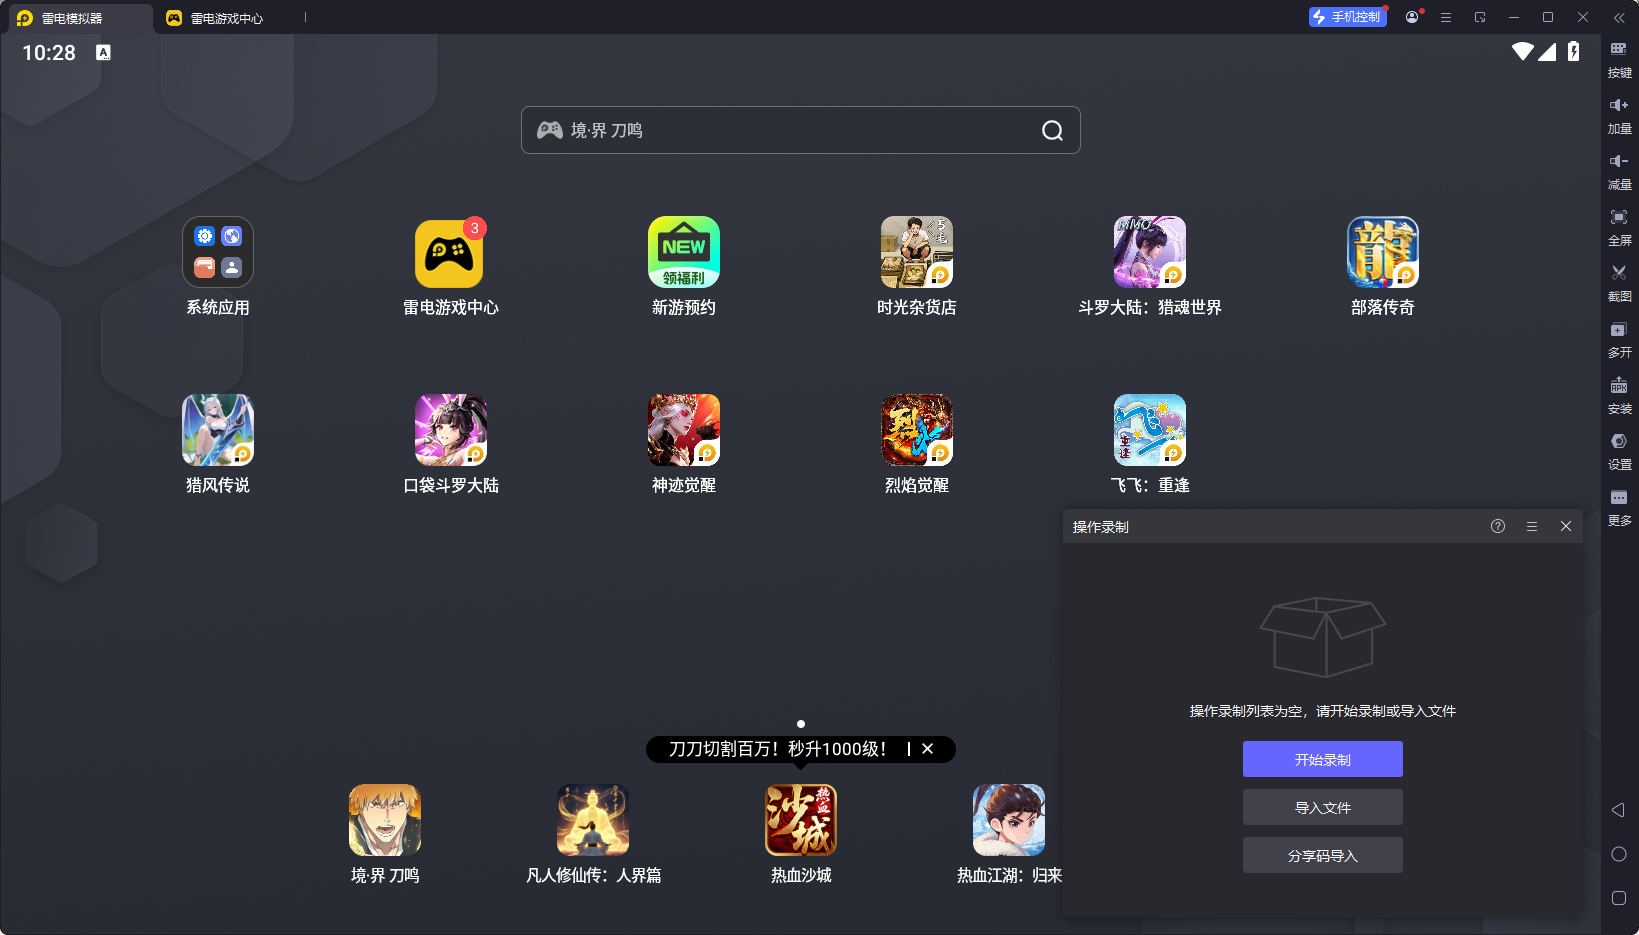Tap the Android back triangle button

pos(1618,810)
